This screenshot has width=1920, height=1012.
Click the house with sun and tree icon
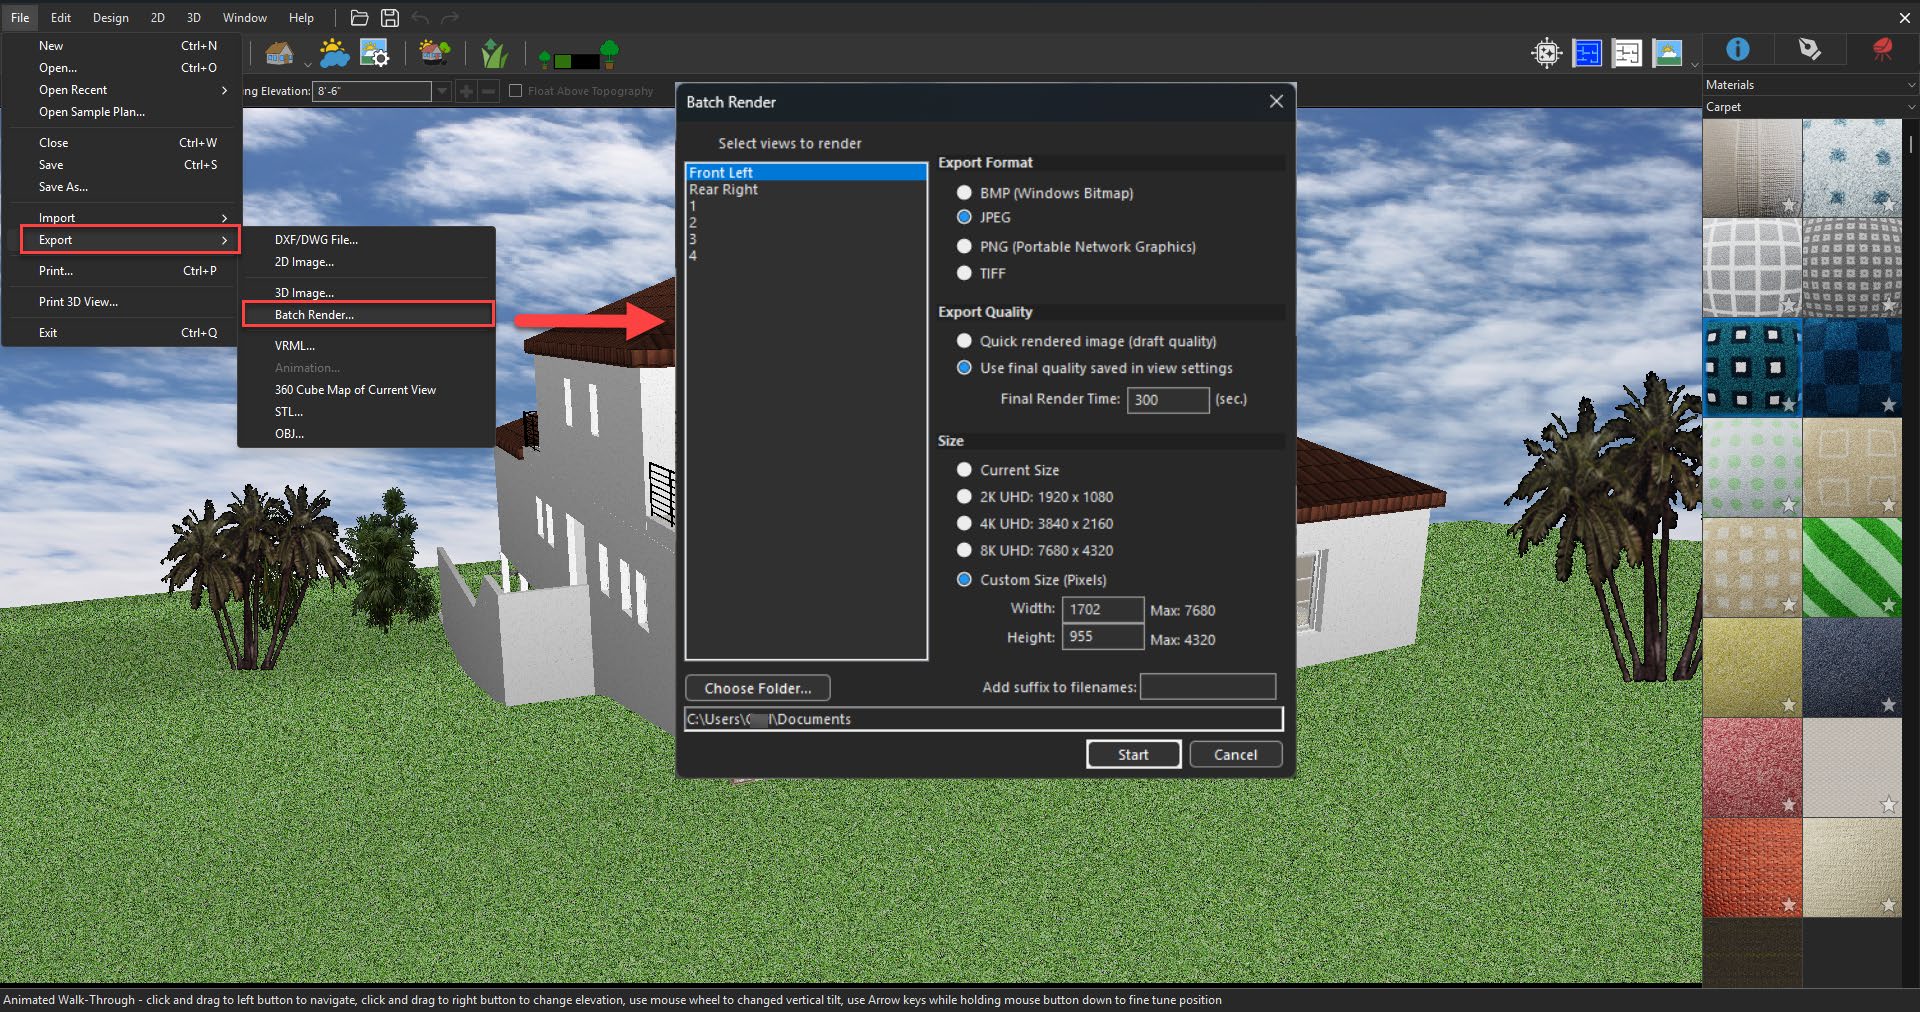(x=434, y=53)
